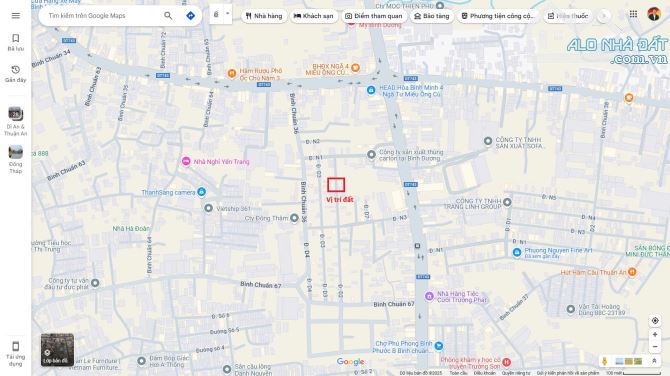Zoom out with the minus button

coord(655,347)
